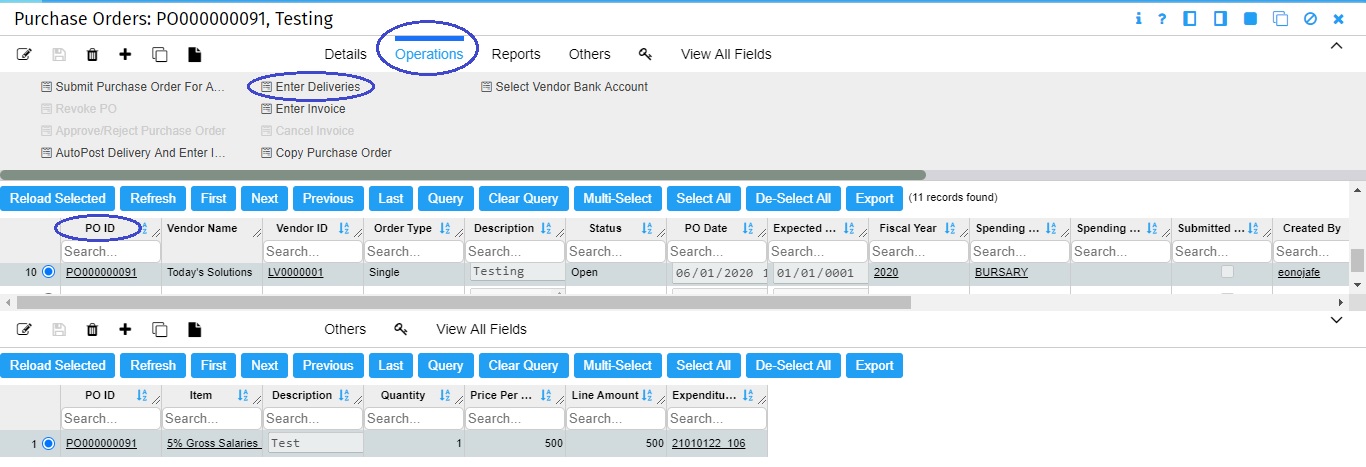Open View All Fields in the top panel
1366x467 pixels.
[726, 54]
